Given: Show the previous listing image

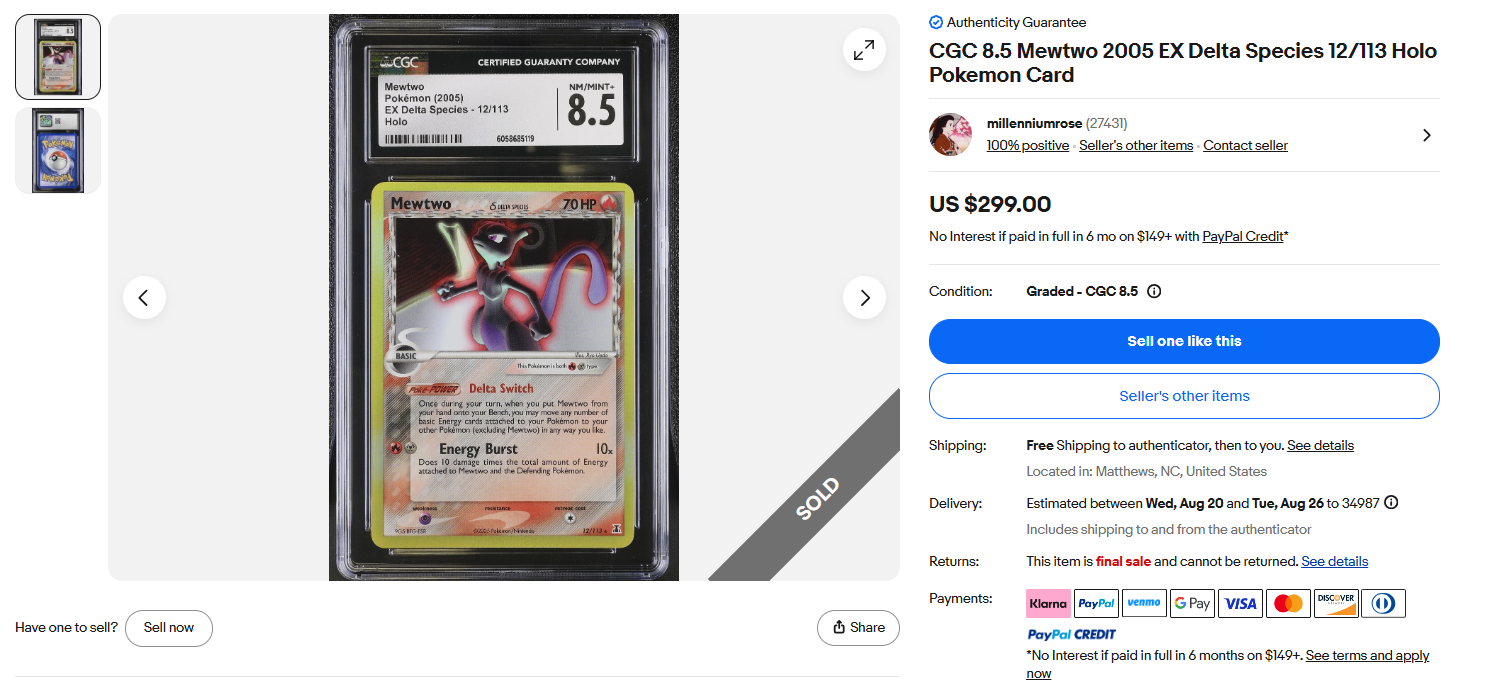Looking at the screenshot, I should click(x=144, y=297).
